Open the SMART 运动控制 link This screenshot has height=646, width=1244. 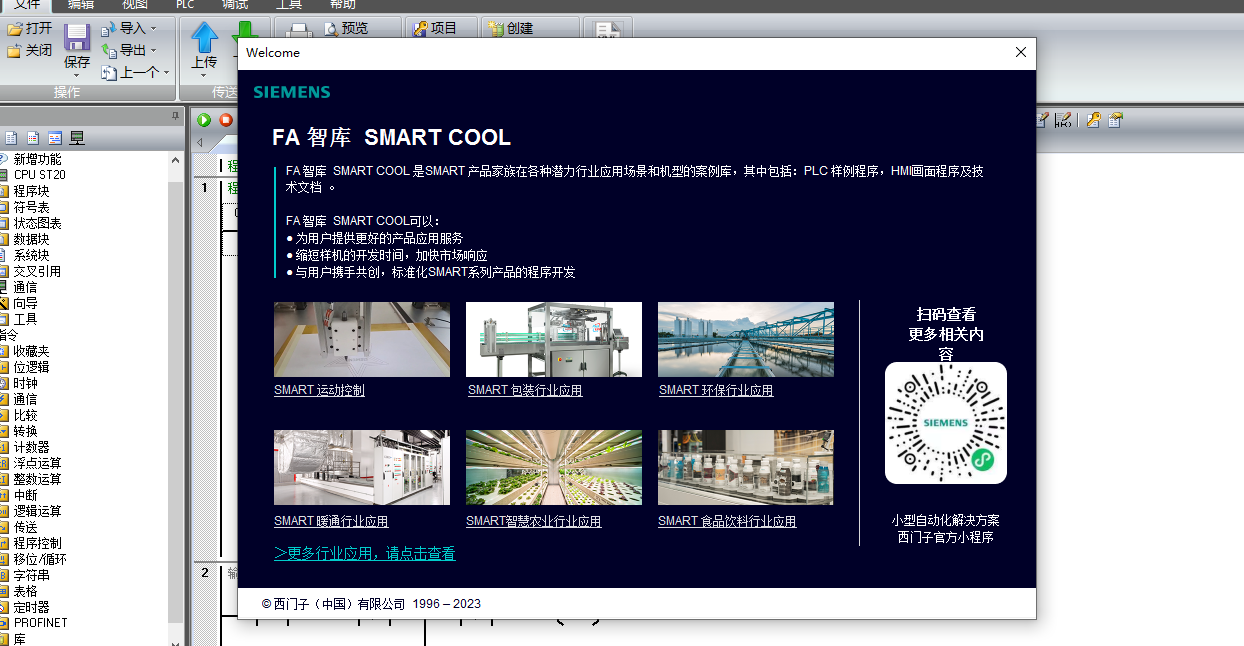[319, 390]
